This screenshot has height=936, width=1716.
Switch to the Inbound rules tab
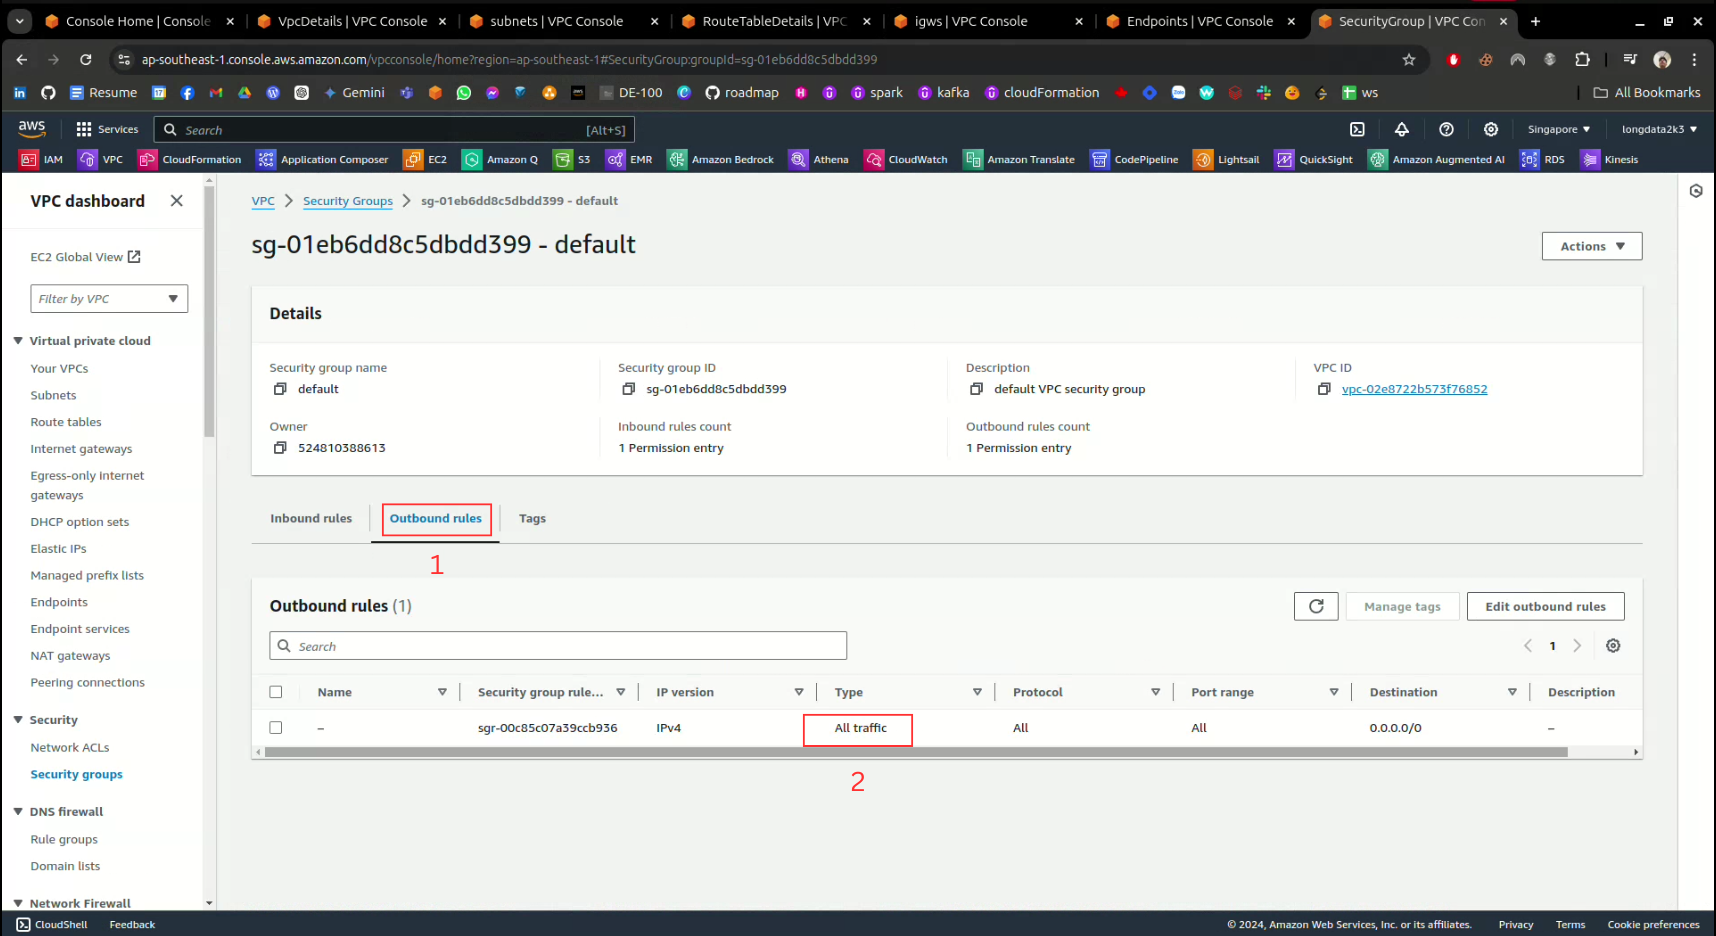click(x=311, y=518)
